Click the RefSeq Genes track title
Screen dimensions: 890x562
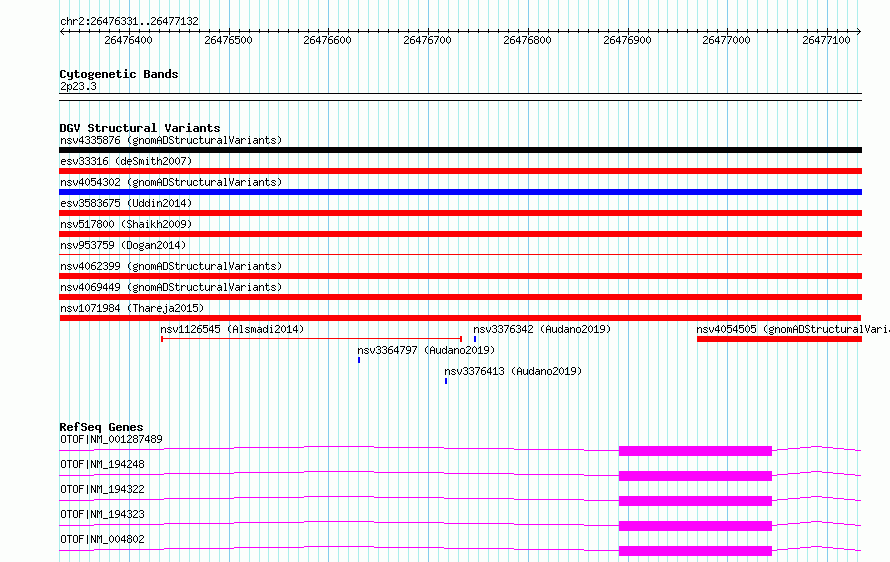(x=102, y=427)
